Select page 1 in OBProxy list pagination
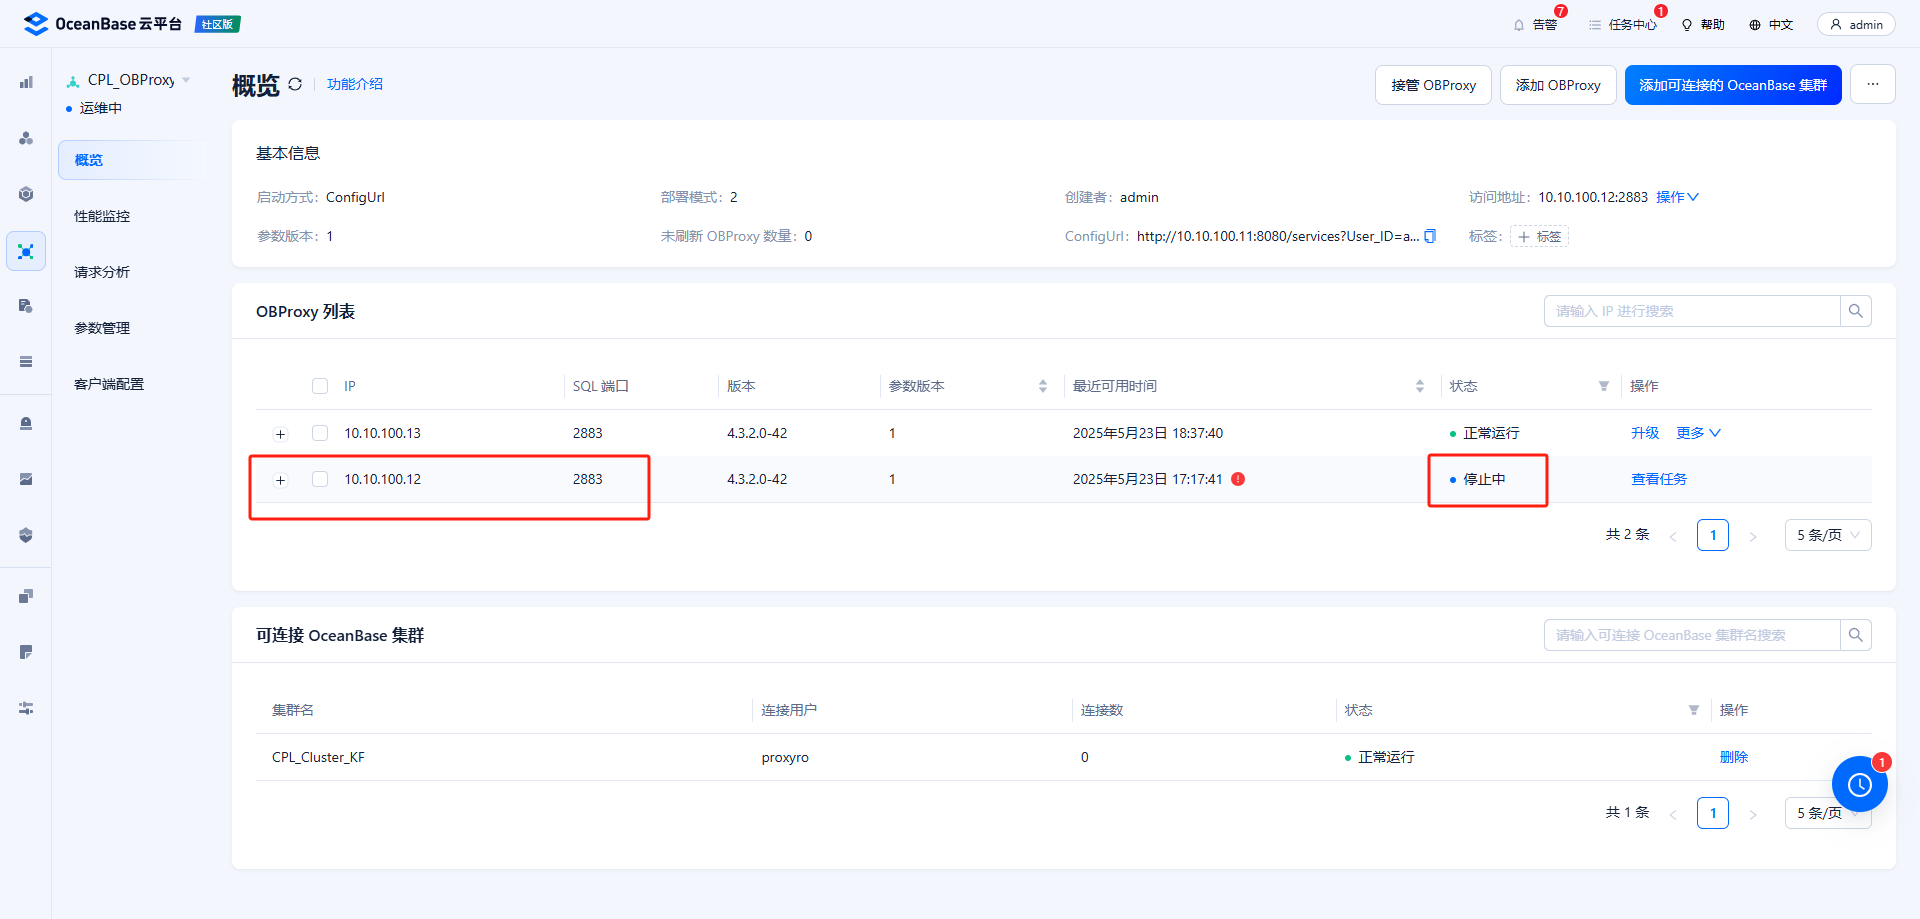The height and width of the screenshot is (919, 1920). 1713,535
